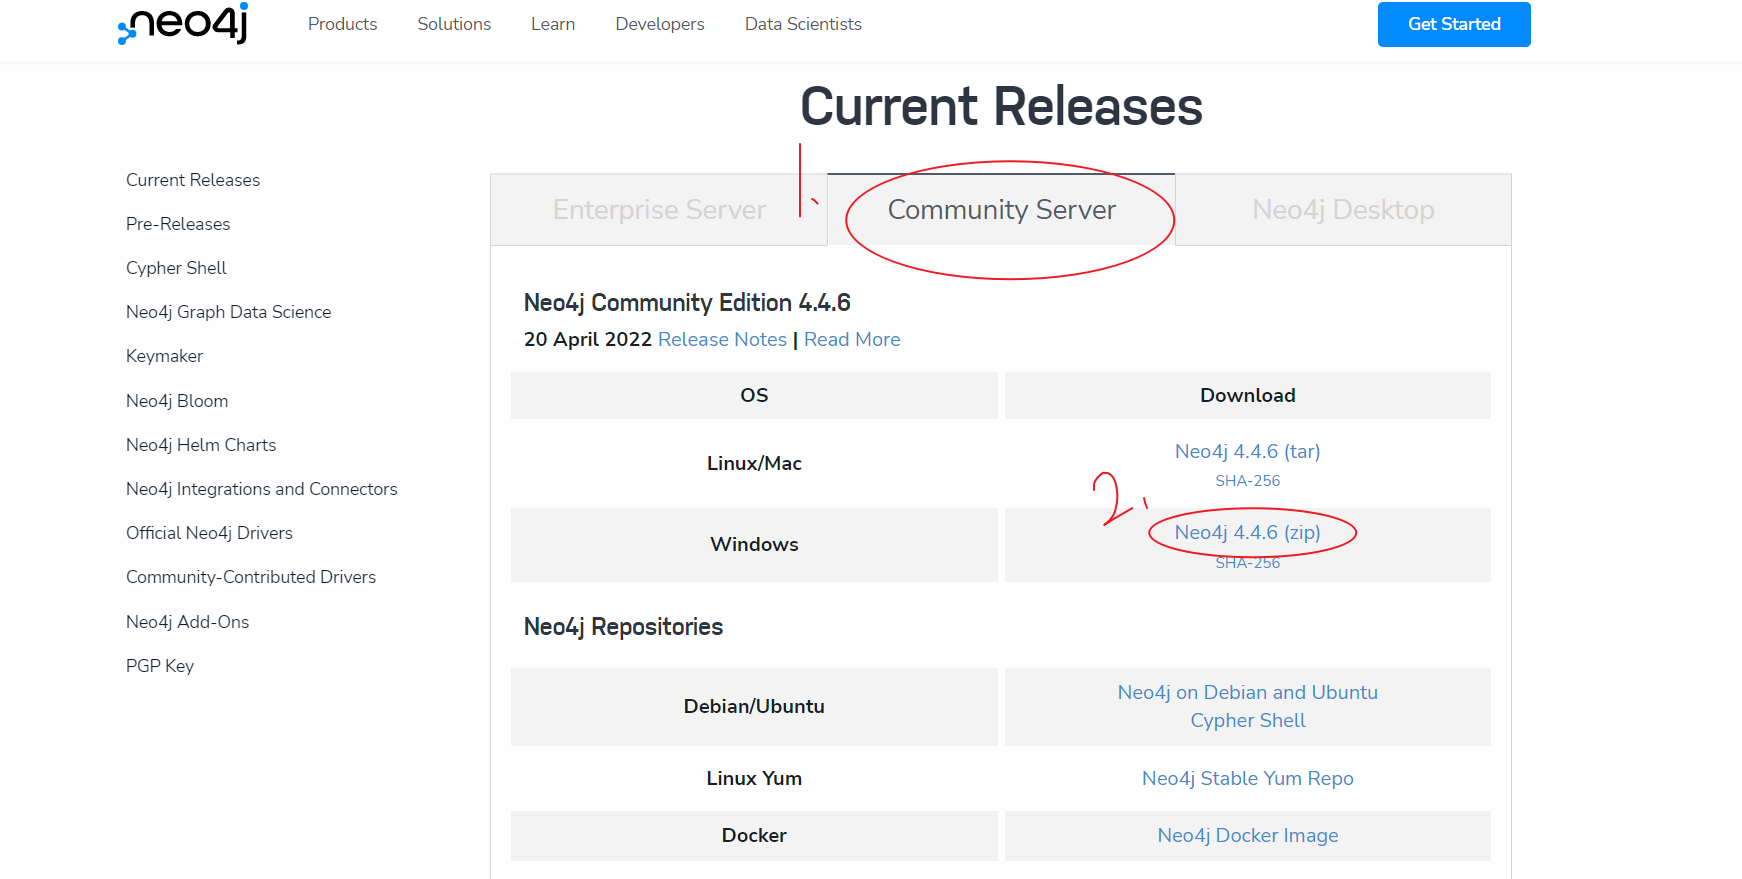Open Community-Contributed Drivers link
The width and height of the screenshot is (1742, 879).
[x=251, y=577]
